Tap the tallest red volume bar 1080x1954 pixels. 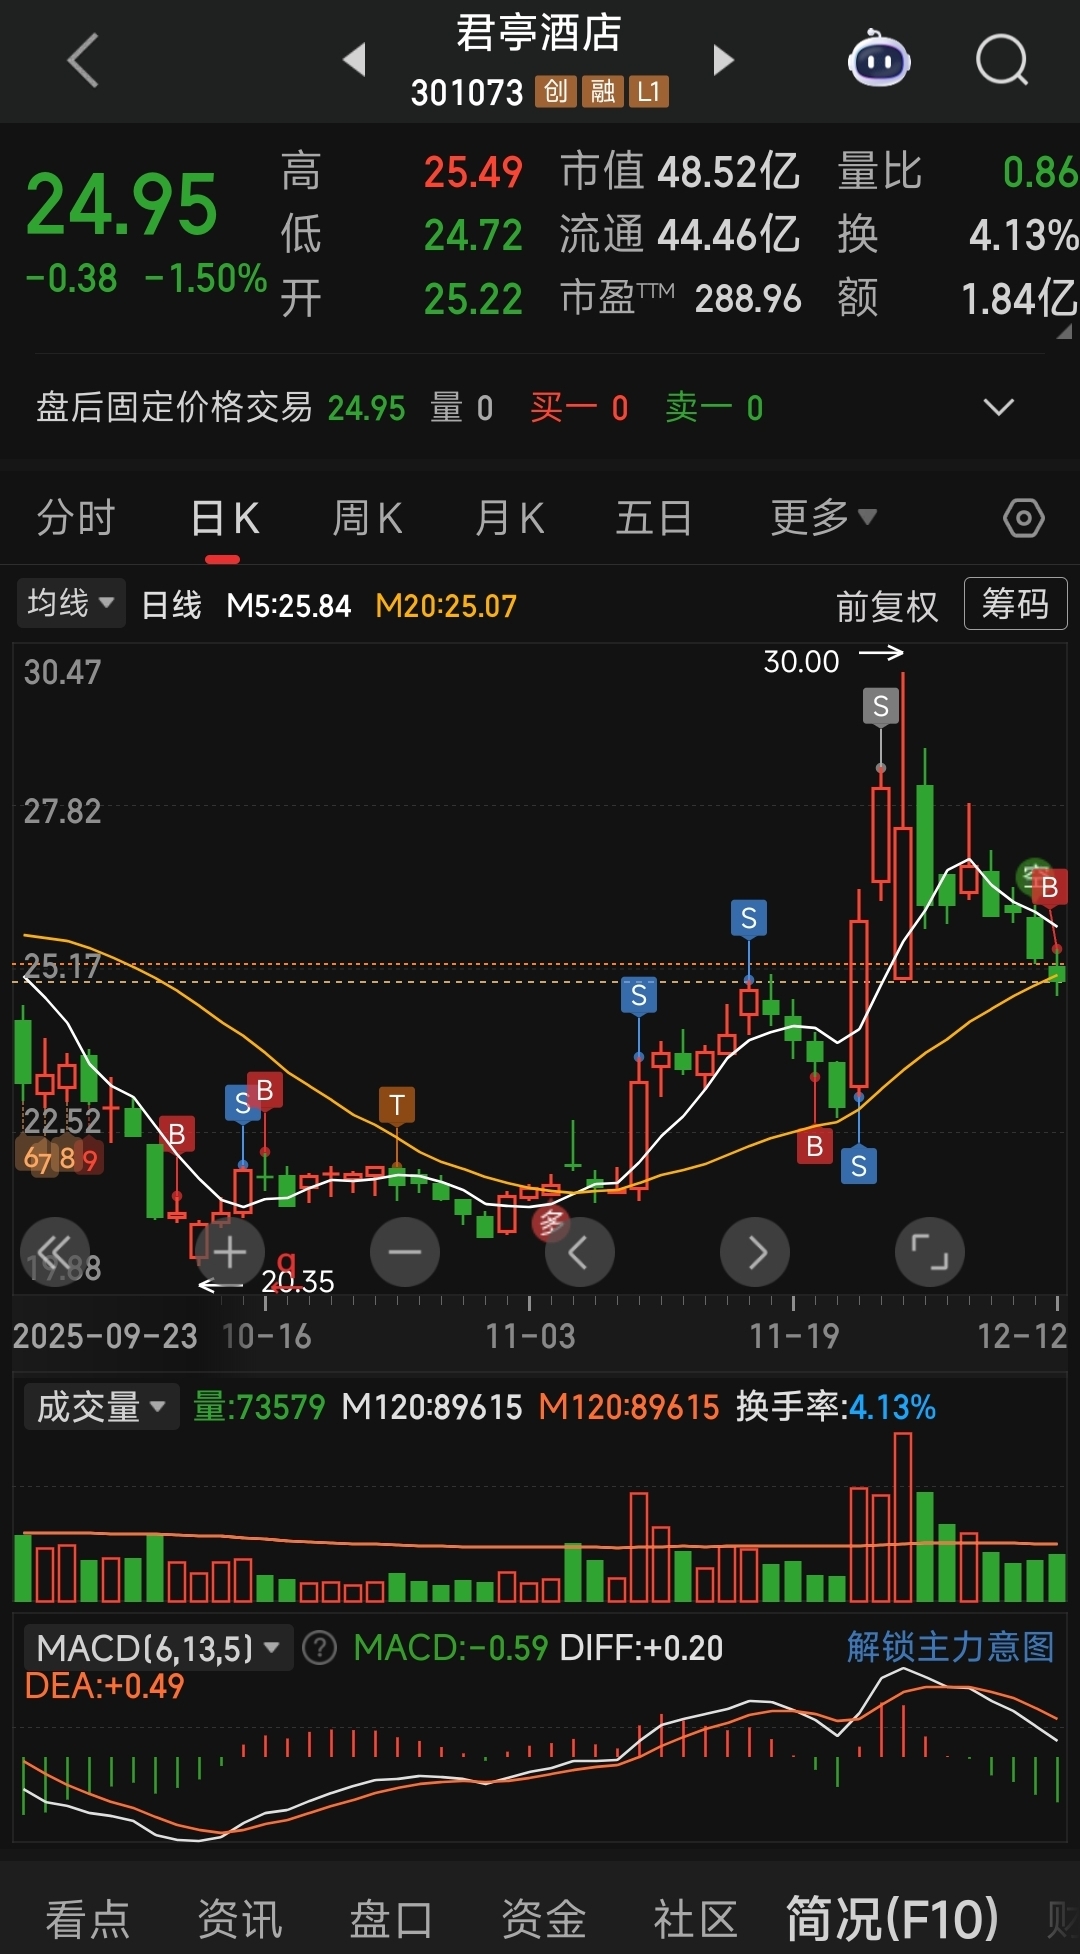903,1517
